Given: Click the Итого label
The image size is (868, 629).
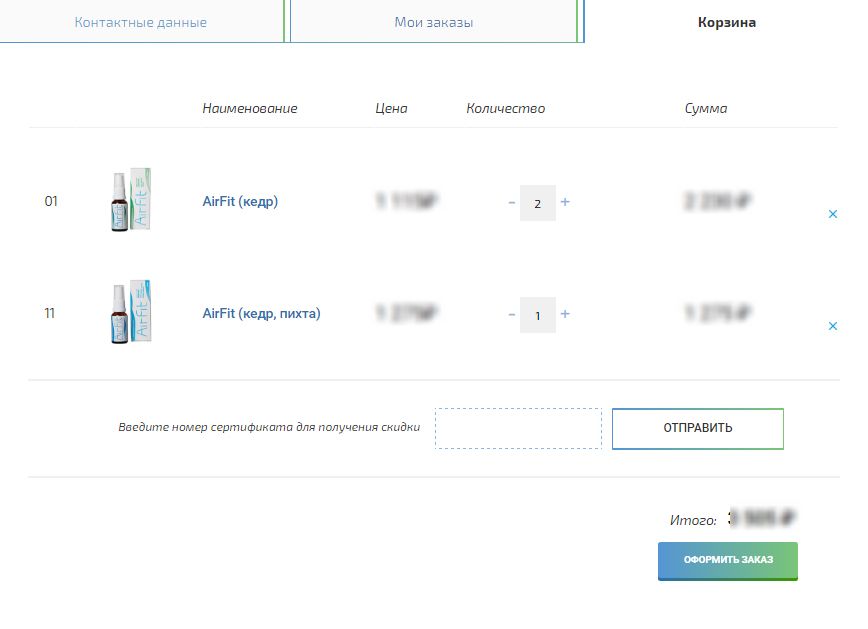Looking at the screenshot, I should tap(693, 520).
